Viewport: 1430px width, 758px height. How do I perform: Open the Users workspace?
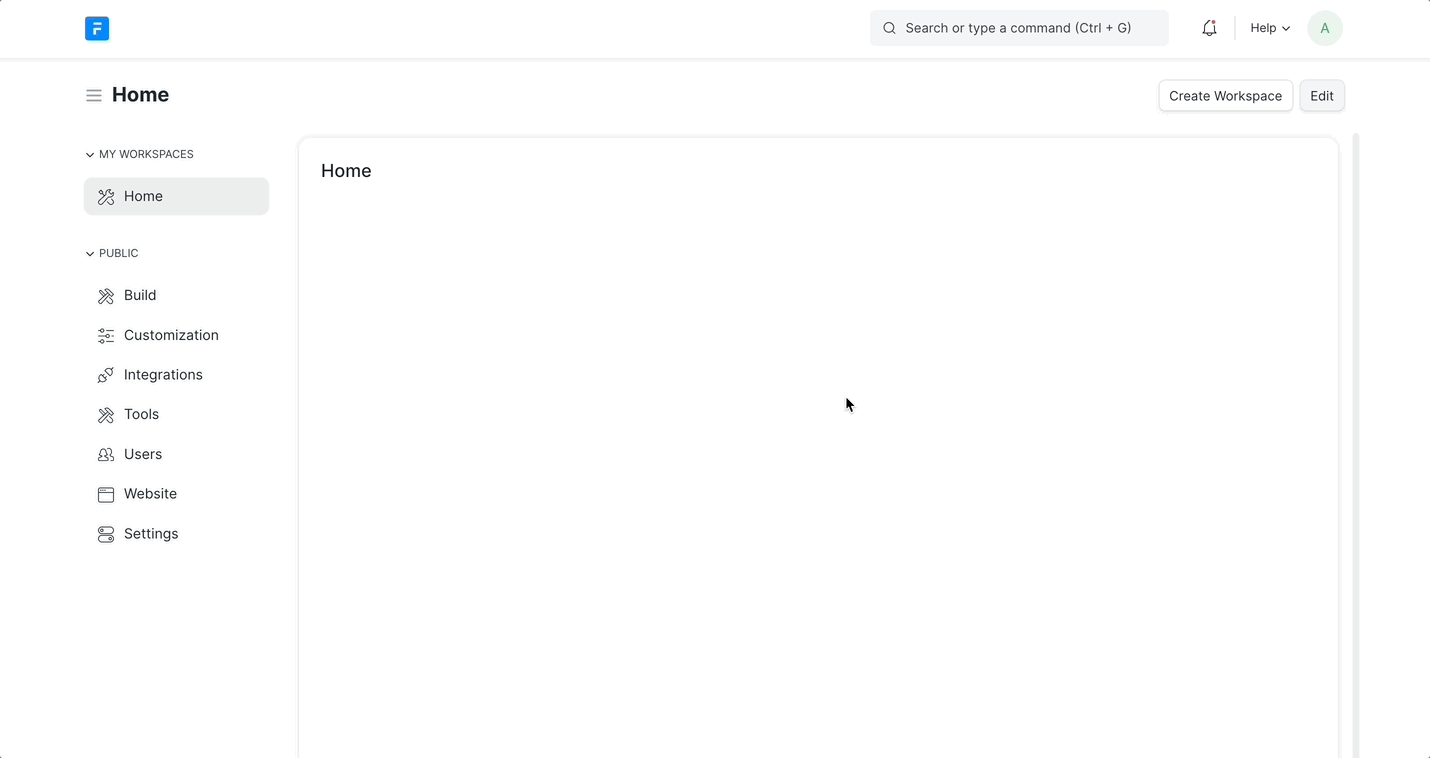click(177, 454)
